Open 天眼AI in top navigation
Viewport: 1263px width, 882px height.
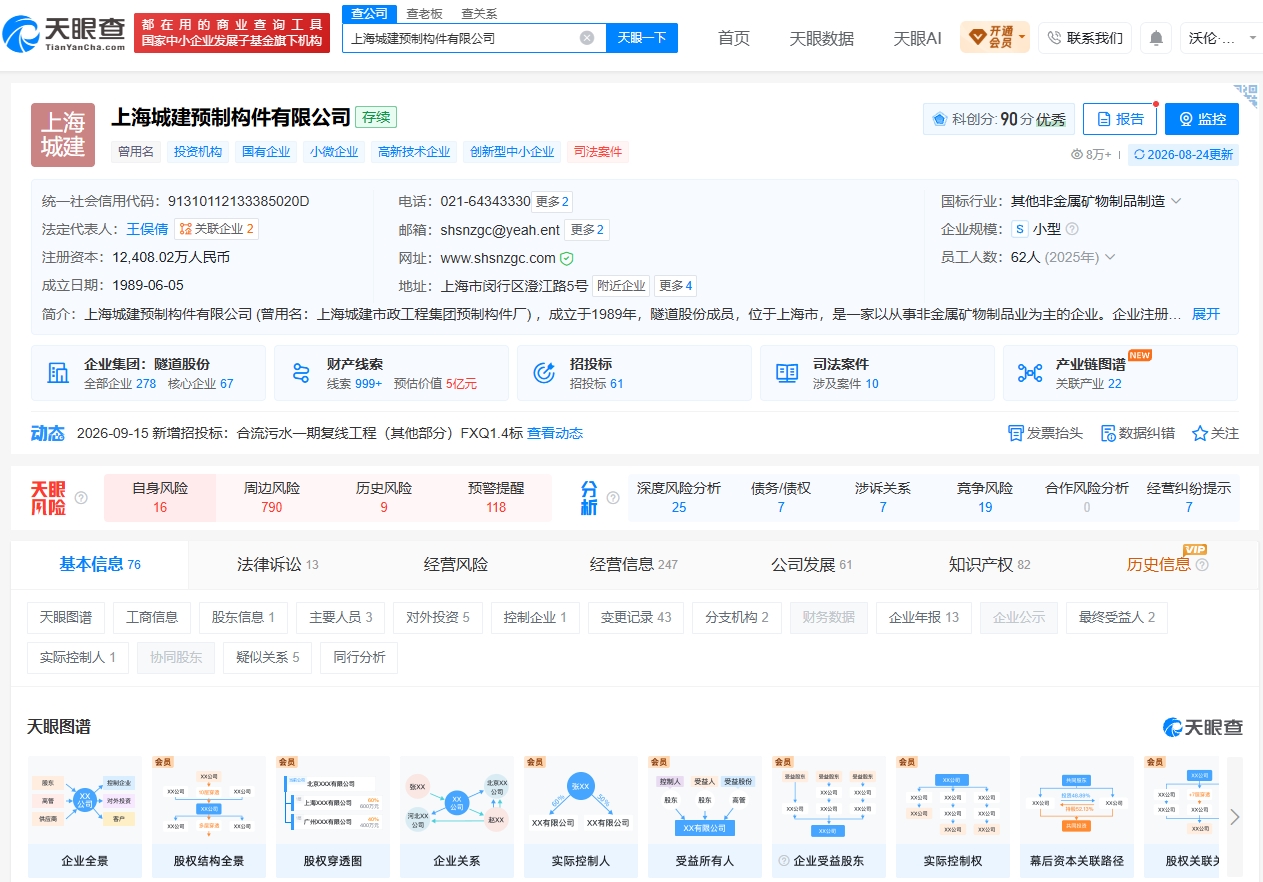(x=917, y=38)
